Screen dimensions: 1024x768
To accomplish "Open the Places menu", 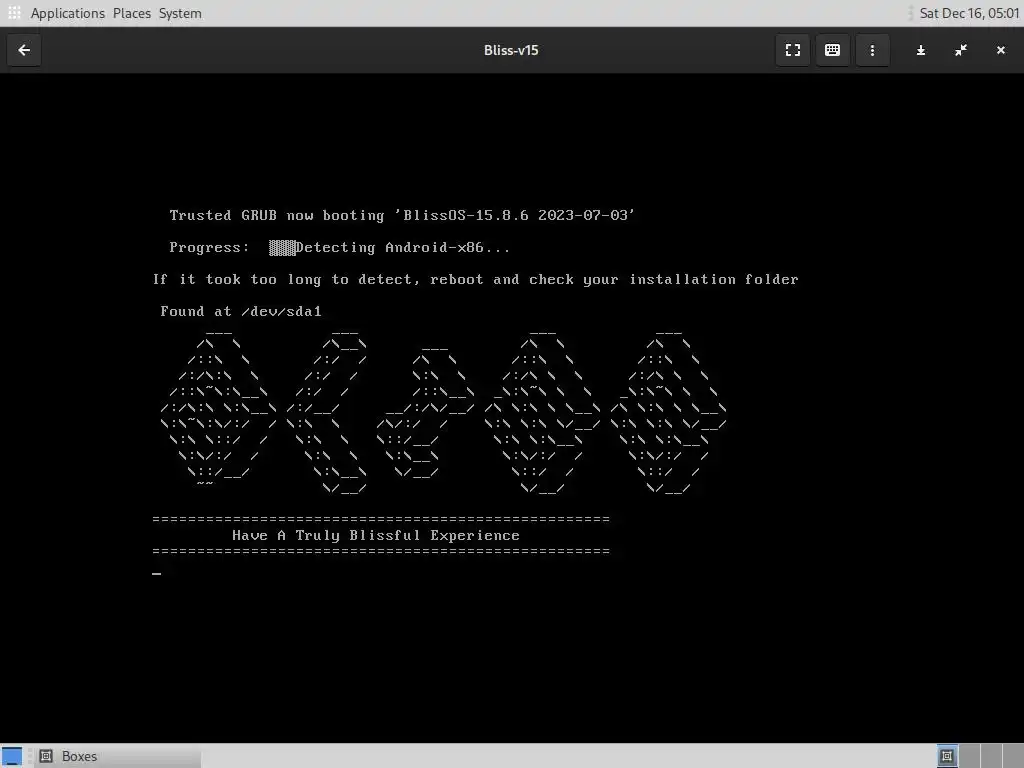I will [x=132, y=13].
